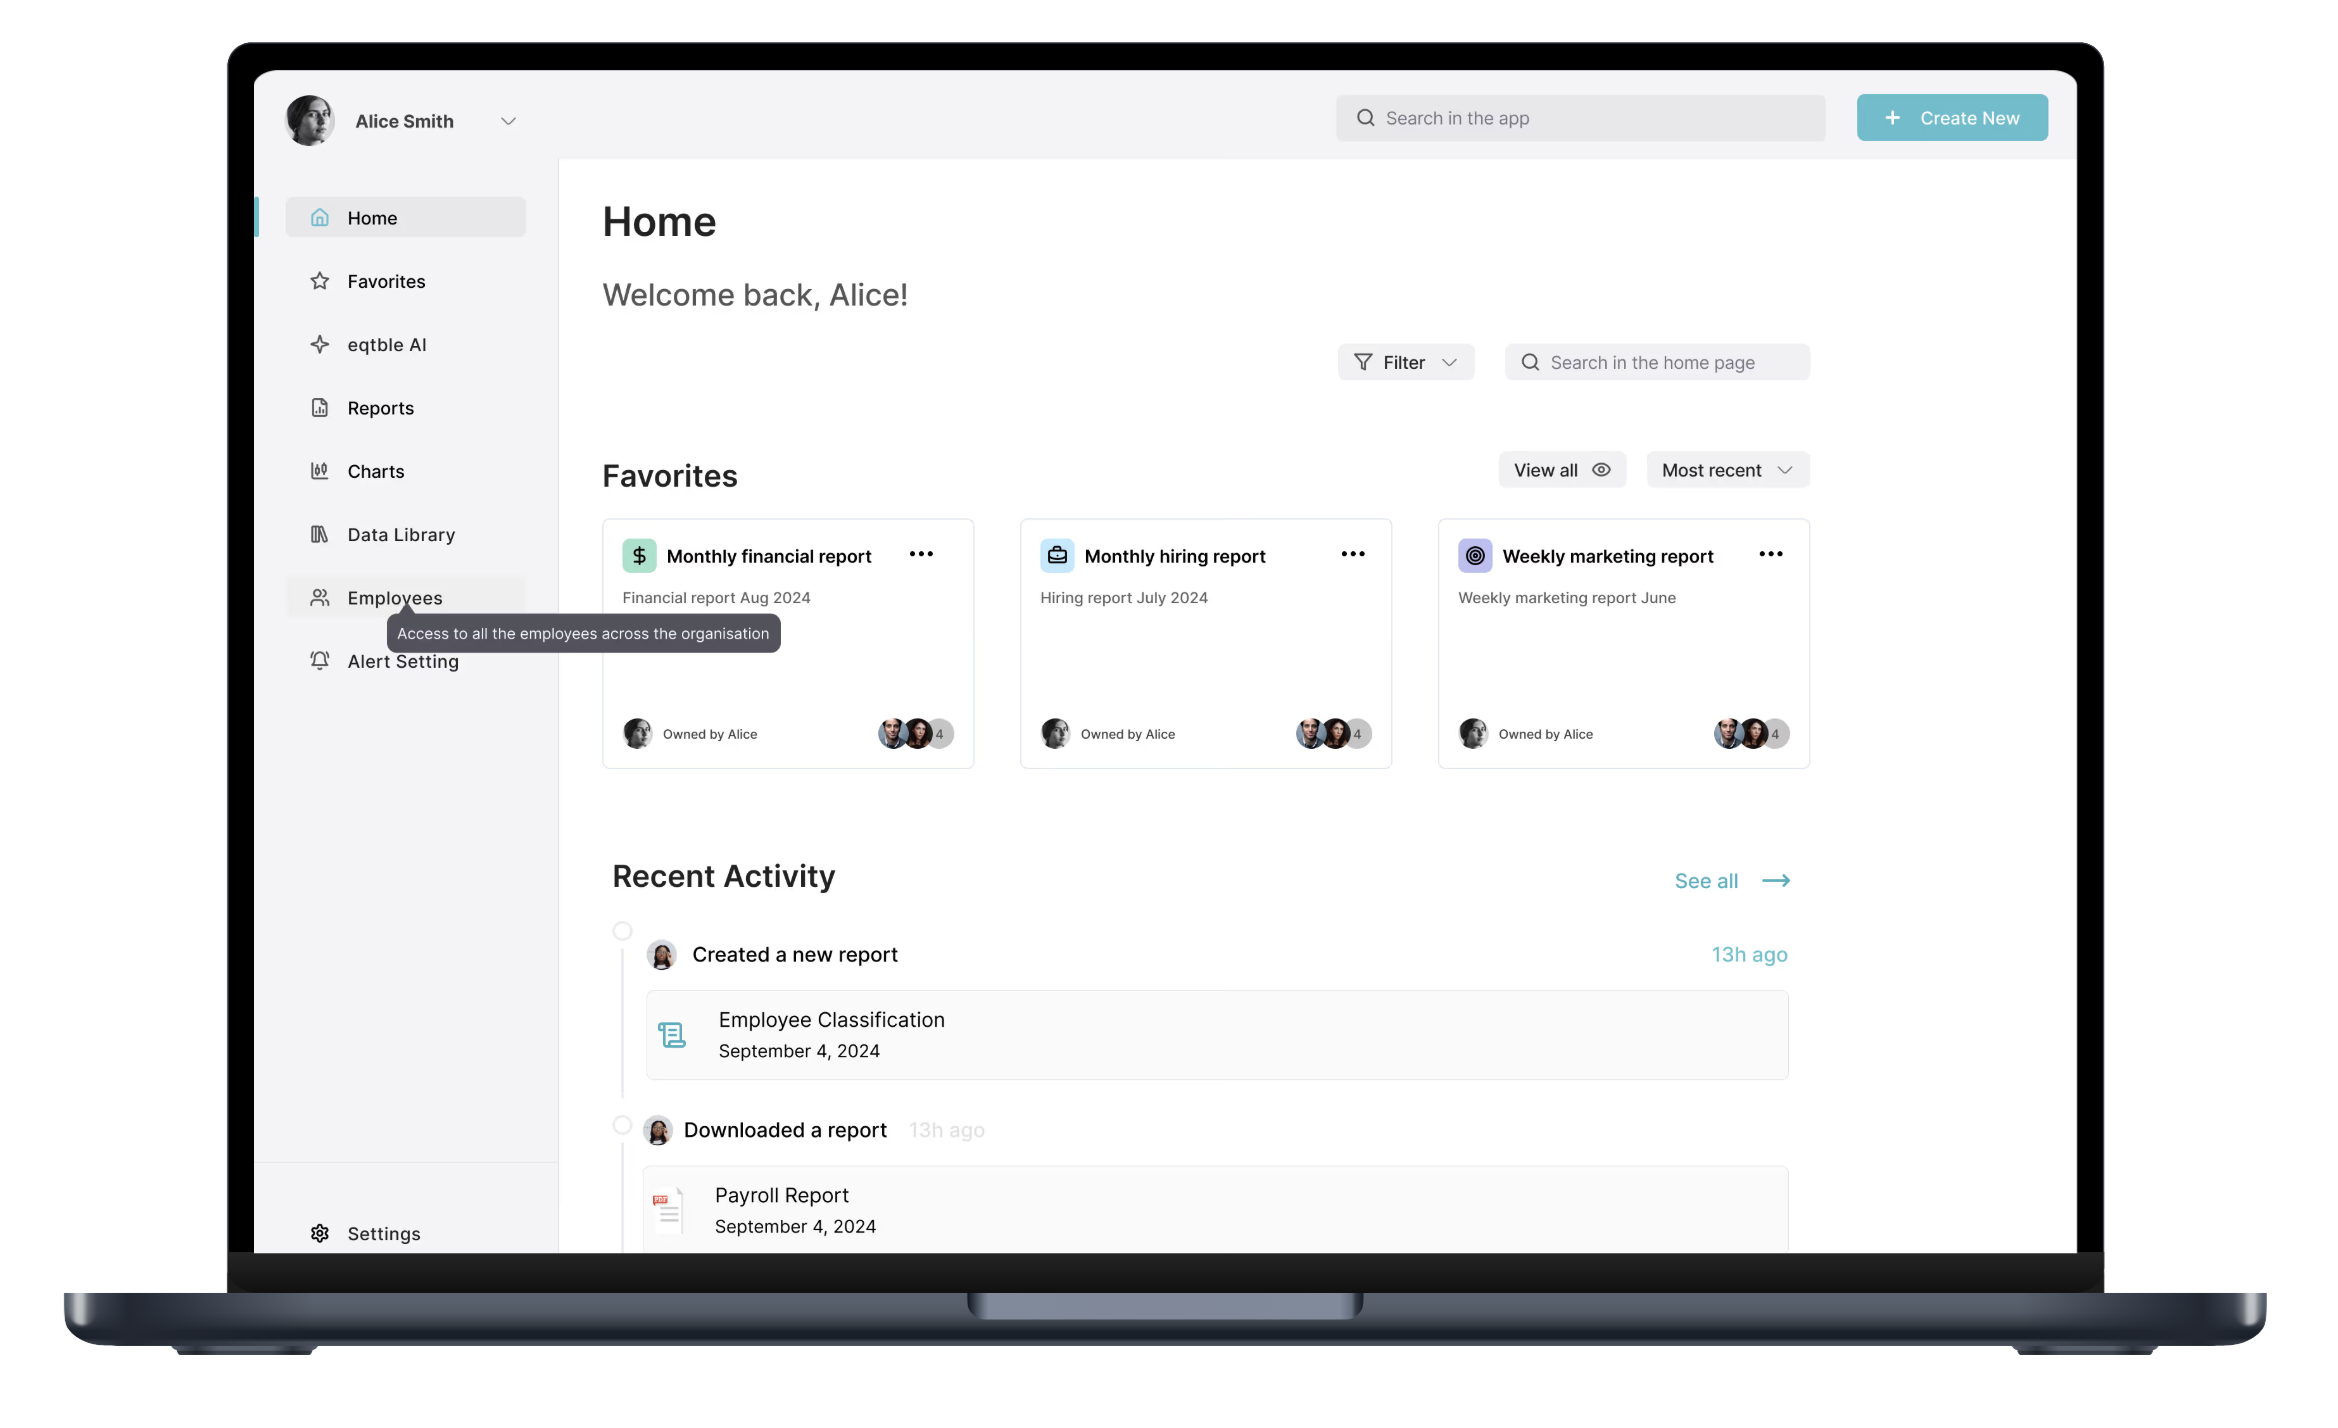
Task: Follow the See all activity link
Action: point(1731,881)
